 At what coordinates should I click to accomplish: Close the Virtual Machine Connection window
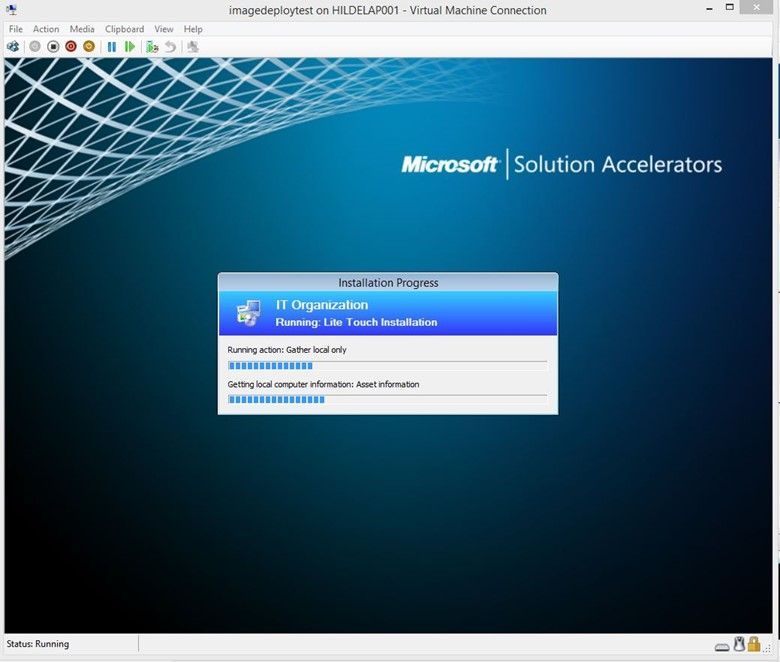pyautogui.click(x=756, y=7)
